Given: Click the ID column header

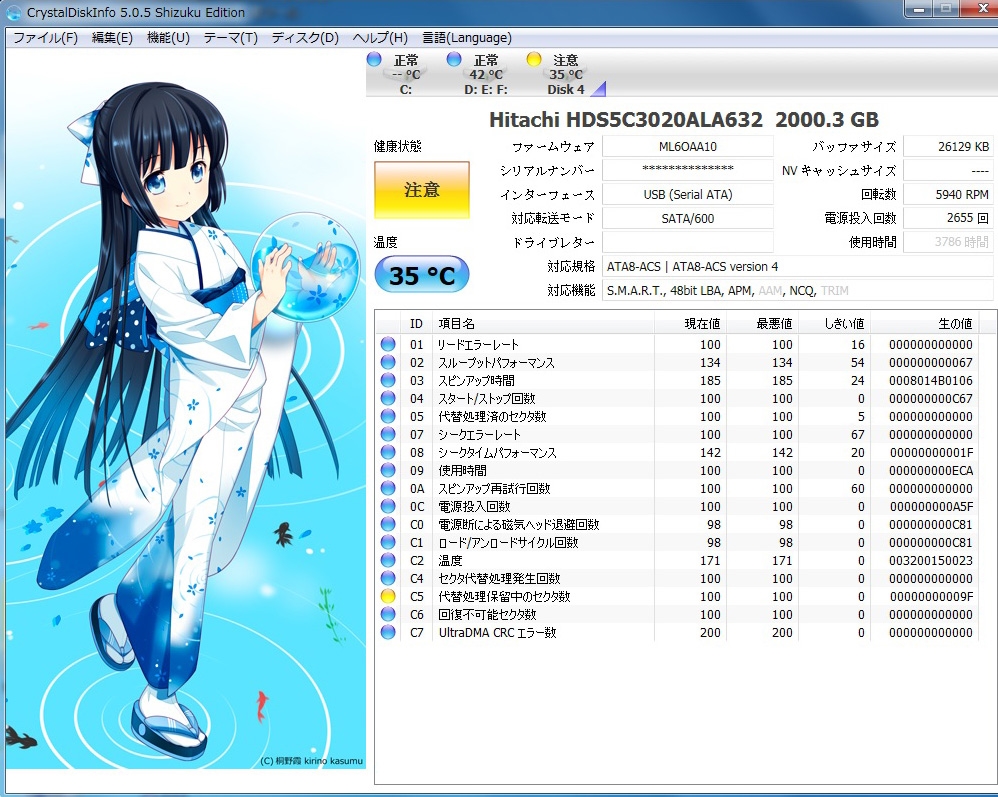Looking at the screenshot, I should tap(416, 323).
